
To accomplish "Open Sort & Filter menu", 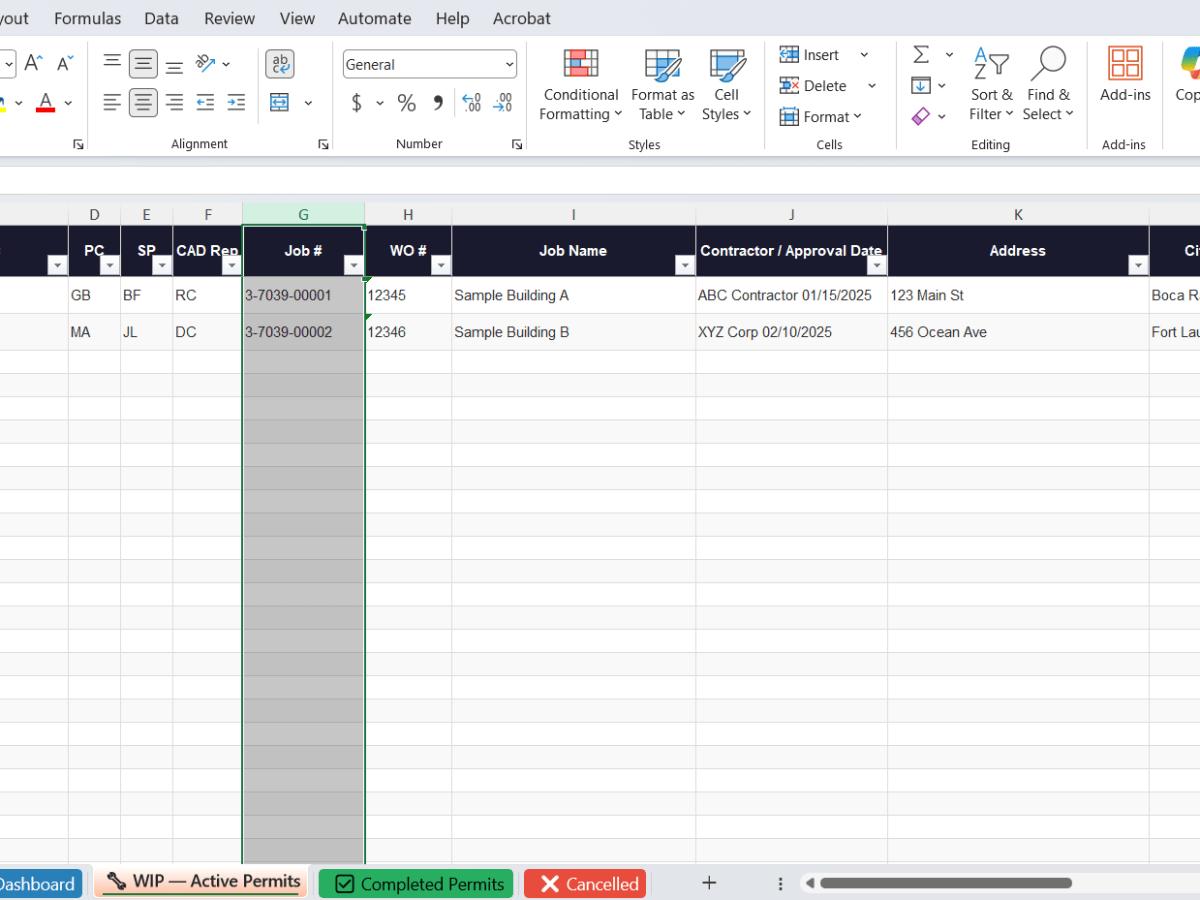I will click(x=991, y=85).
